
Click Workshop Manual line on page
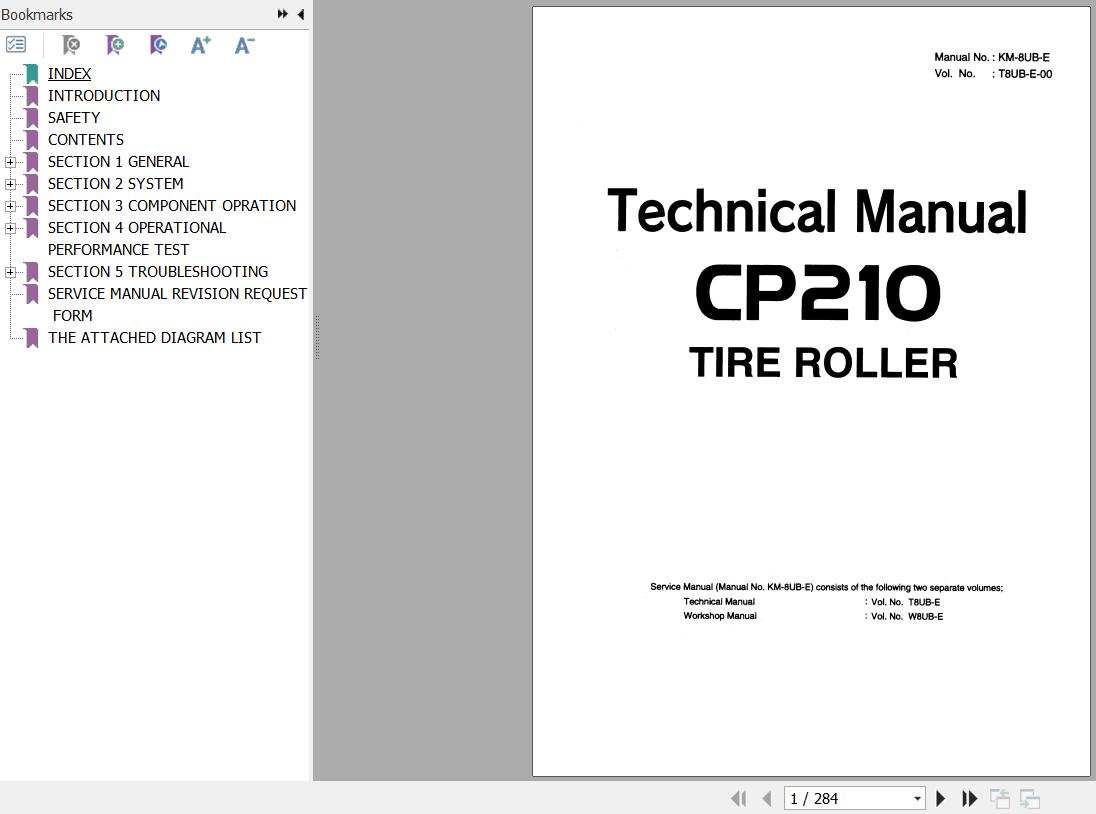pyautogui.click(x=720, y=616)
